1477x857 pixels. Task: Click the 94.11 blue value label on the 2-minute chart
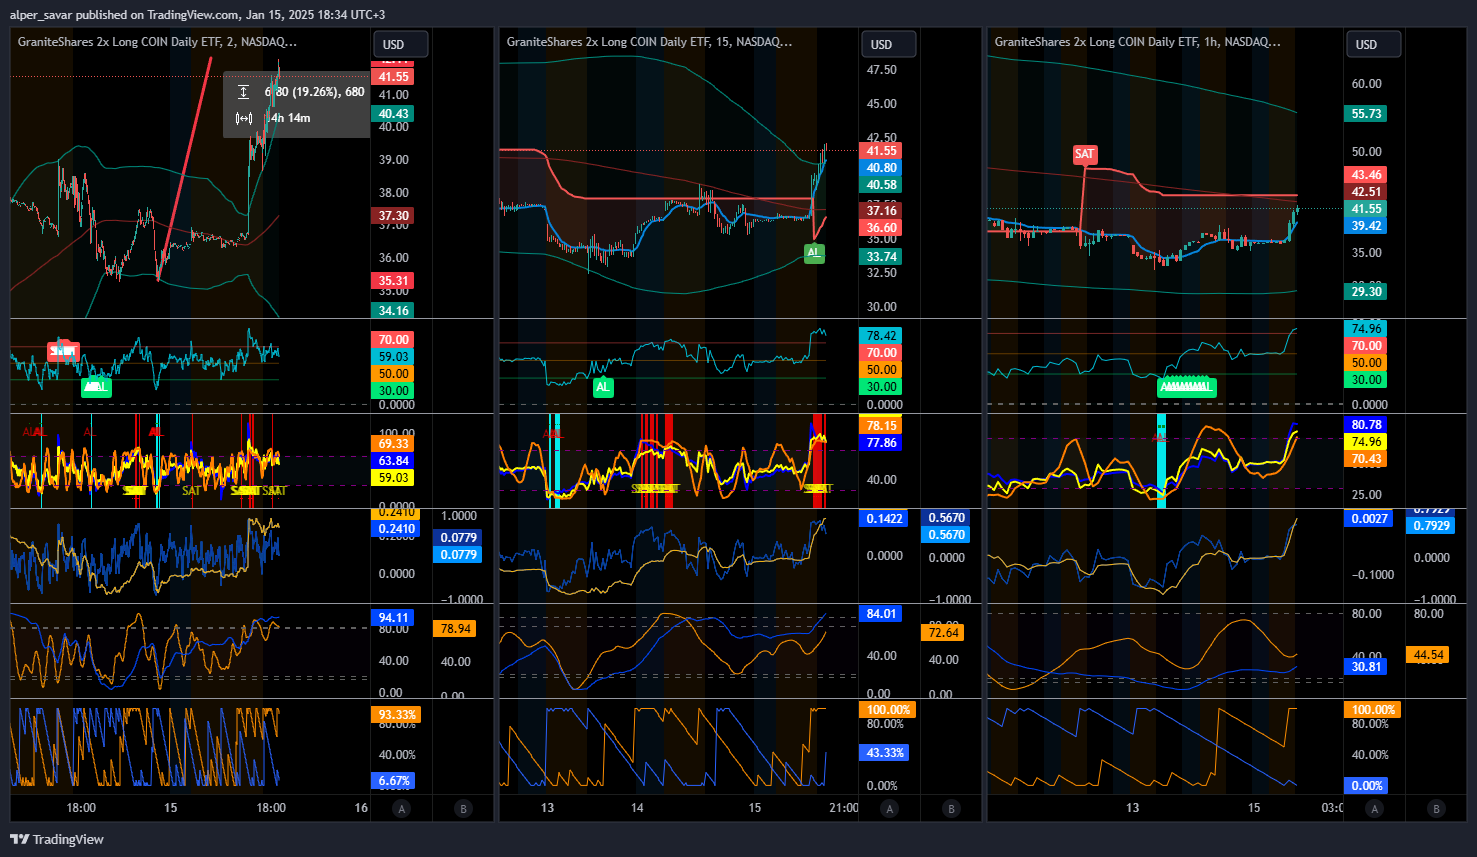393,618
